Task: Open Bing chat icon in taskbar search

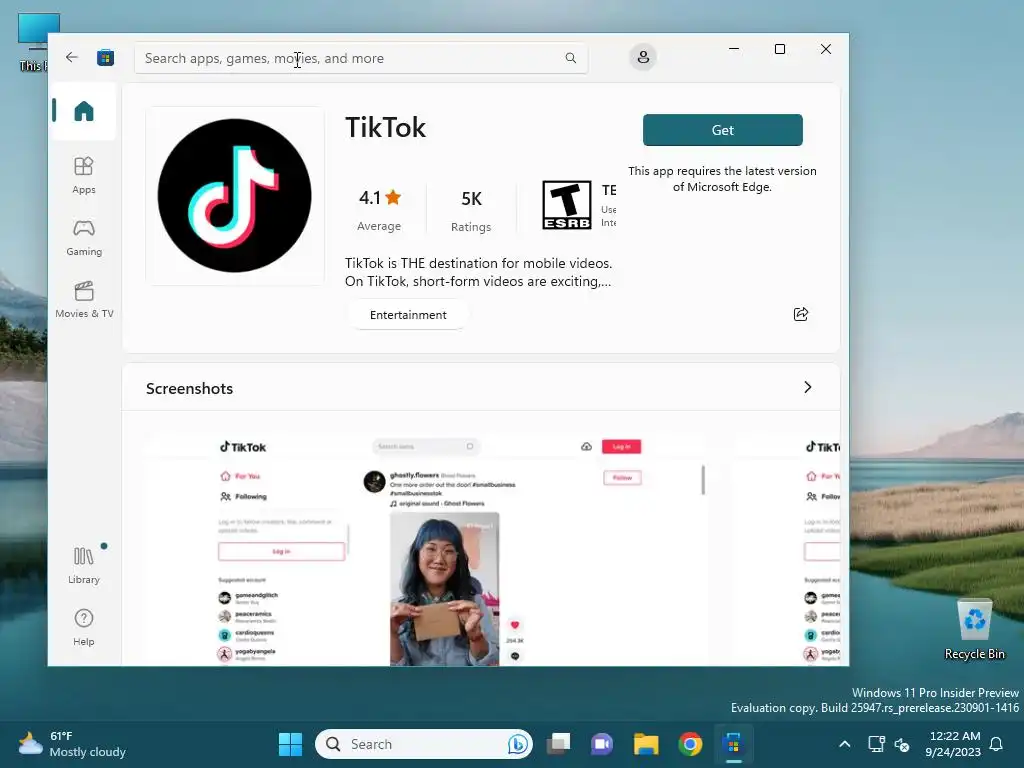Action: pyautogui.click(x=518, y=744)
